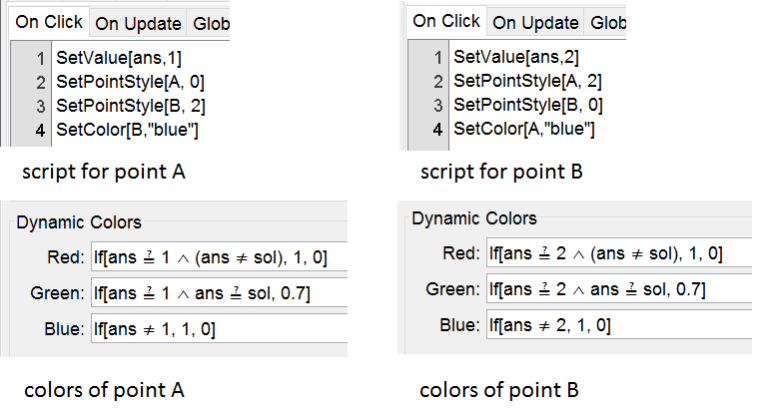Click the SetValue[ans,1] script line

click(98, 59)
